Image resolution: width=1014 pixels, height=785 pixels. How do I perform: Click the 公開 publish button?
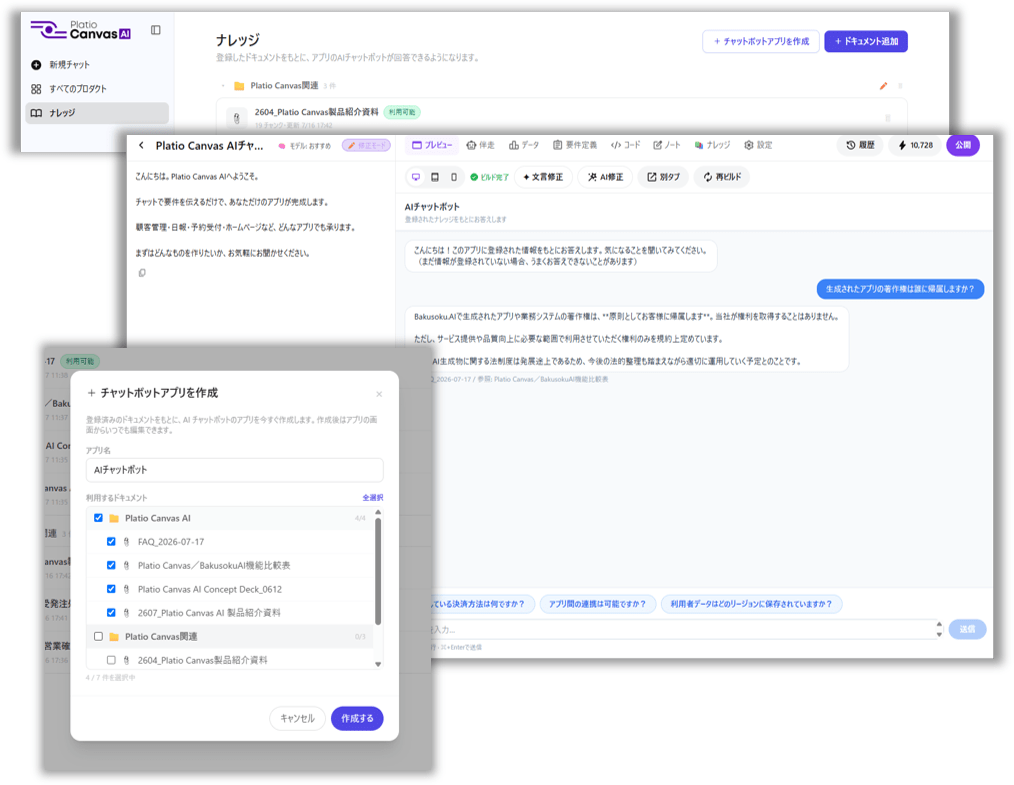coord(963,145)
